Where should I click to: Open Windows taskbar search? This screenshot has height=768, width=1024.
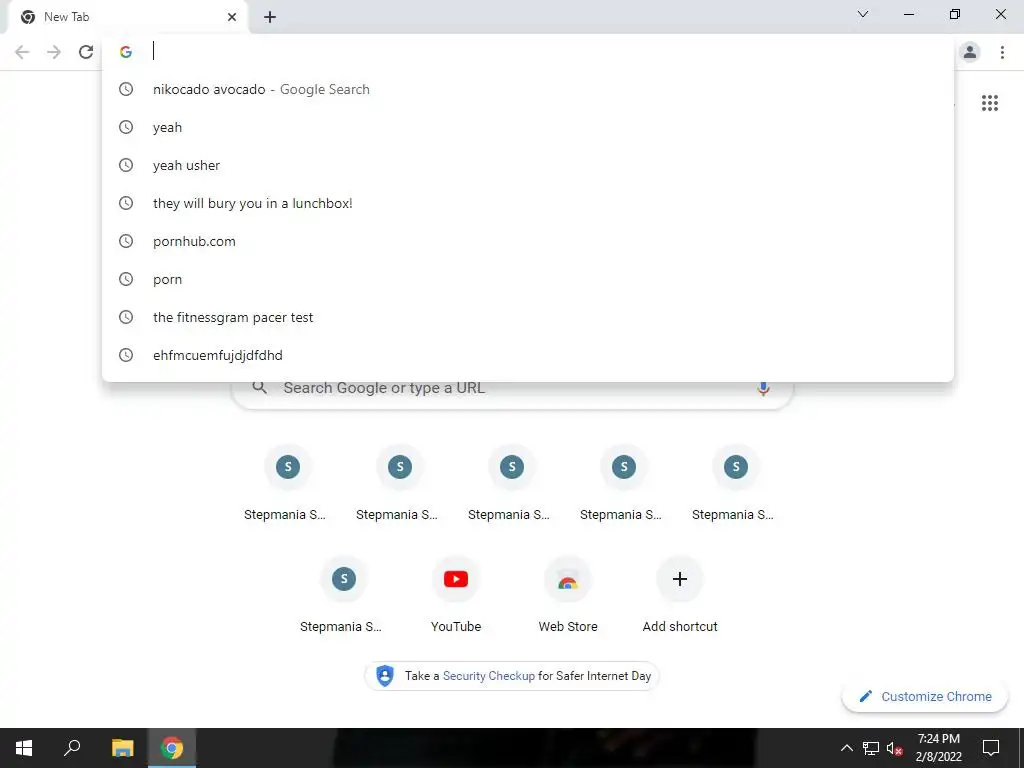(x=72, y=748)
